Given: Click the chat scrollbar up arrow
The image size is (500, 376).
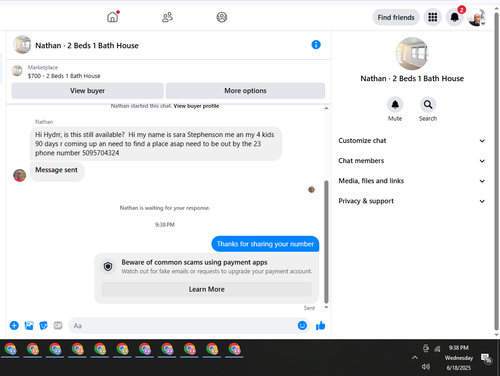Looking at the screenshot, I should coord(326,108).
